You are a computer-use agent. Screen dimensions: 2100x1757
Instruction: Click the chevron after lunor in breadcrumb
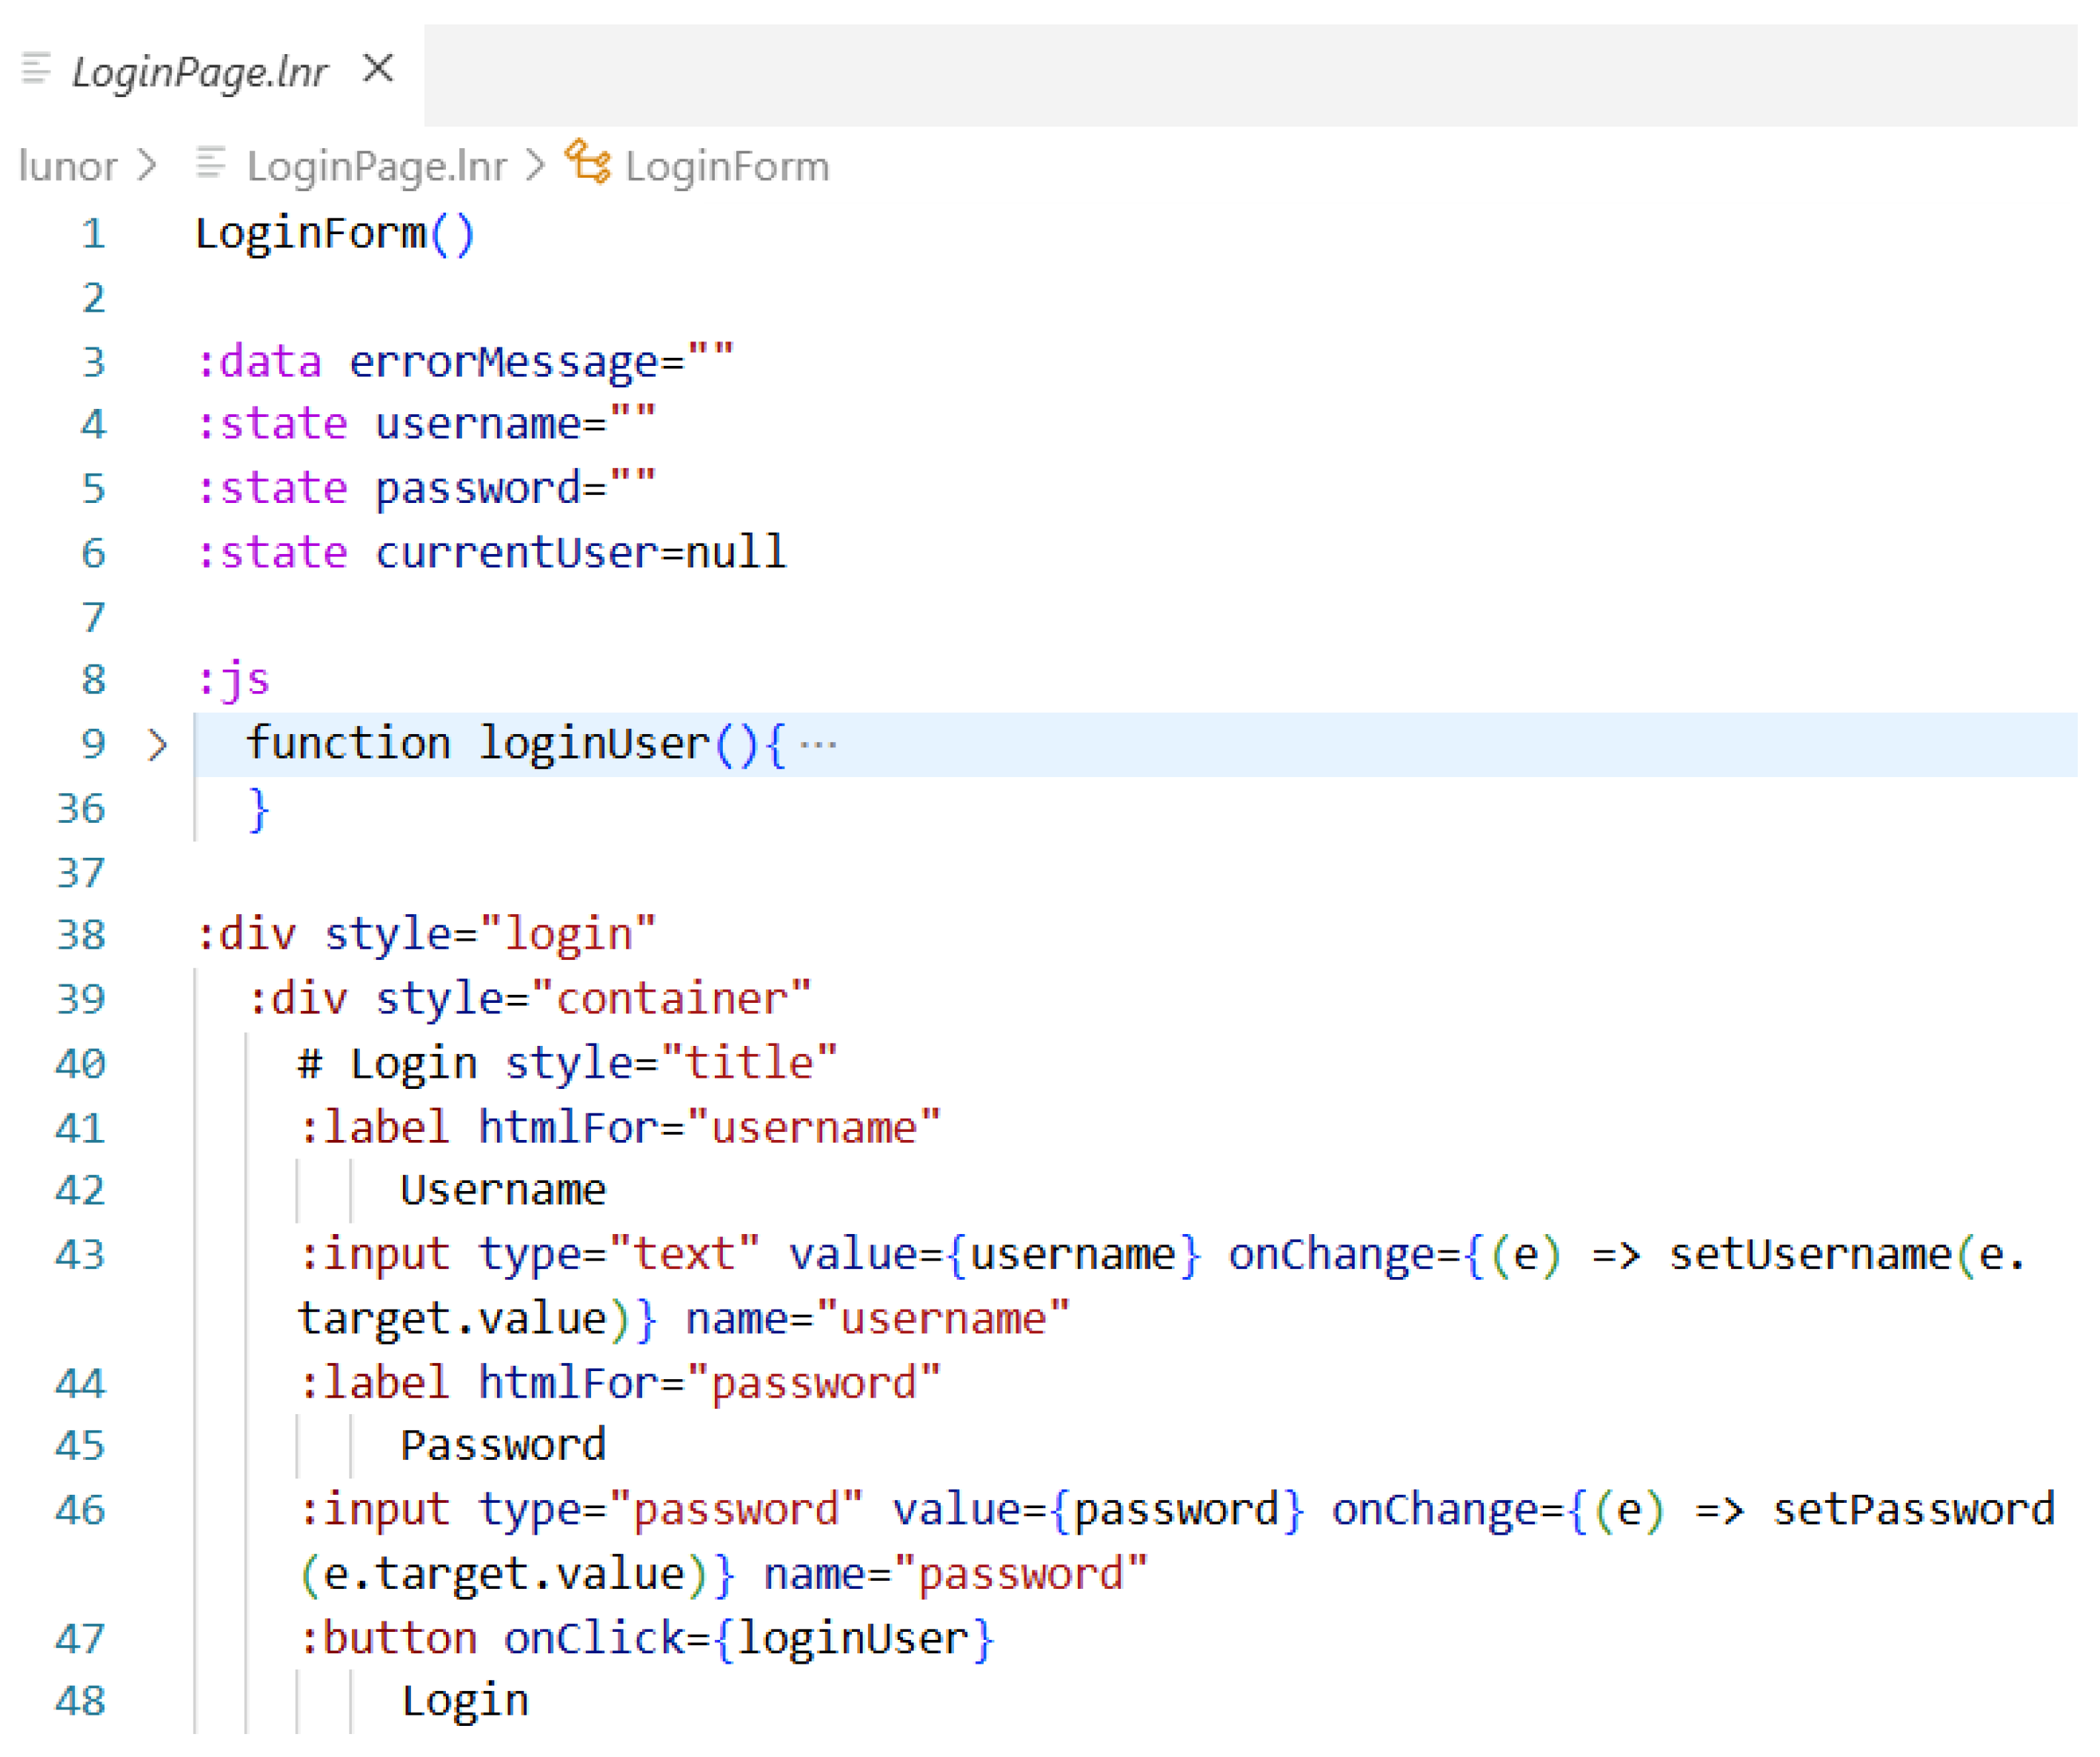pos(147,165)
